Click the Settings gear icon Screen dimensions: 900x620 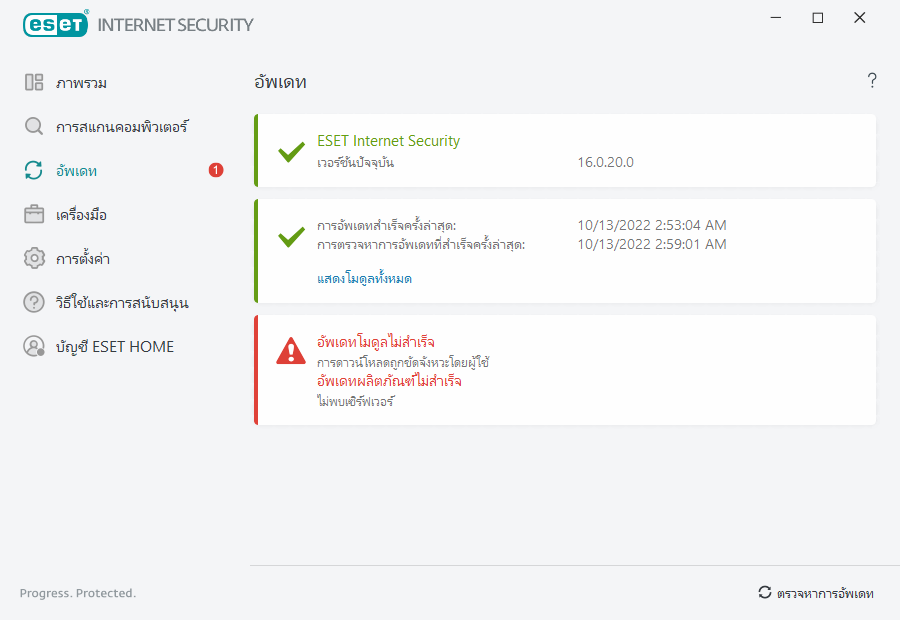click(x=34, y=259)
